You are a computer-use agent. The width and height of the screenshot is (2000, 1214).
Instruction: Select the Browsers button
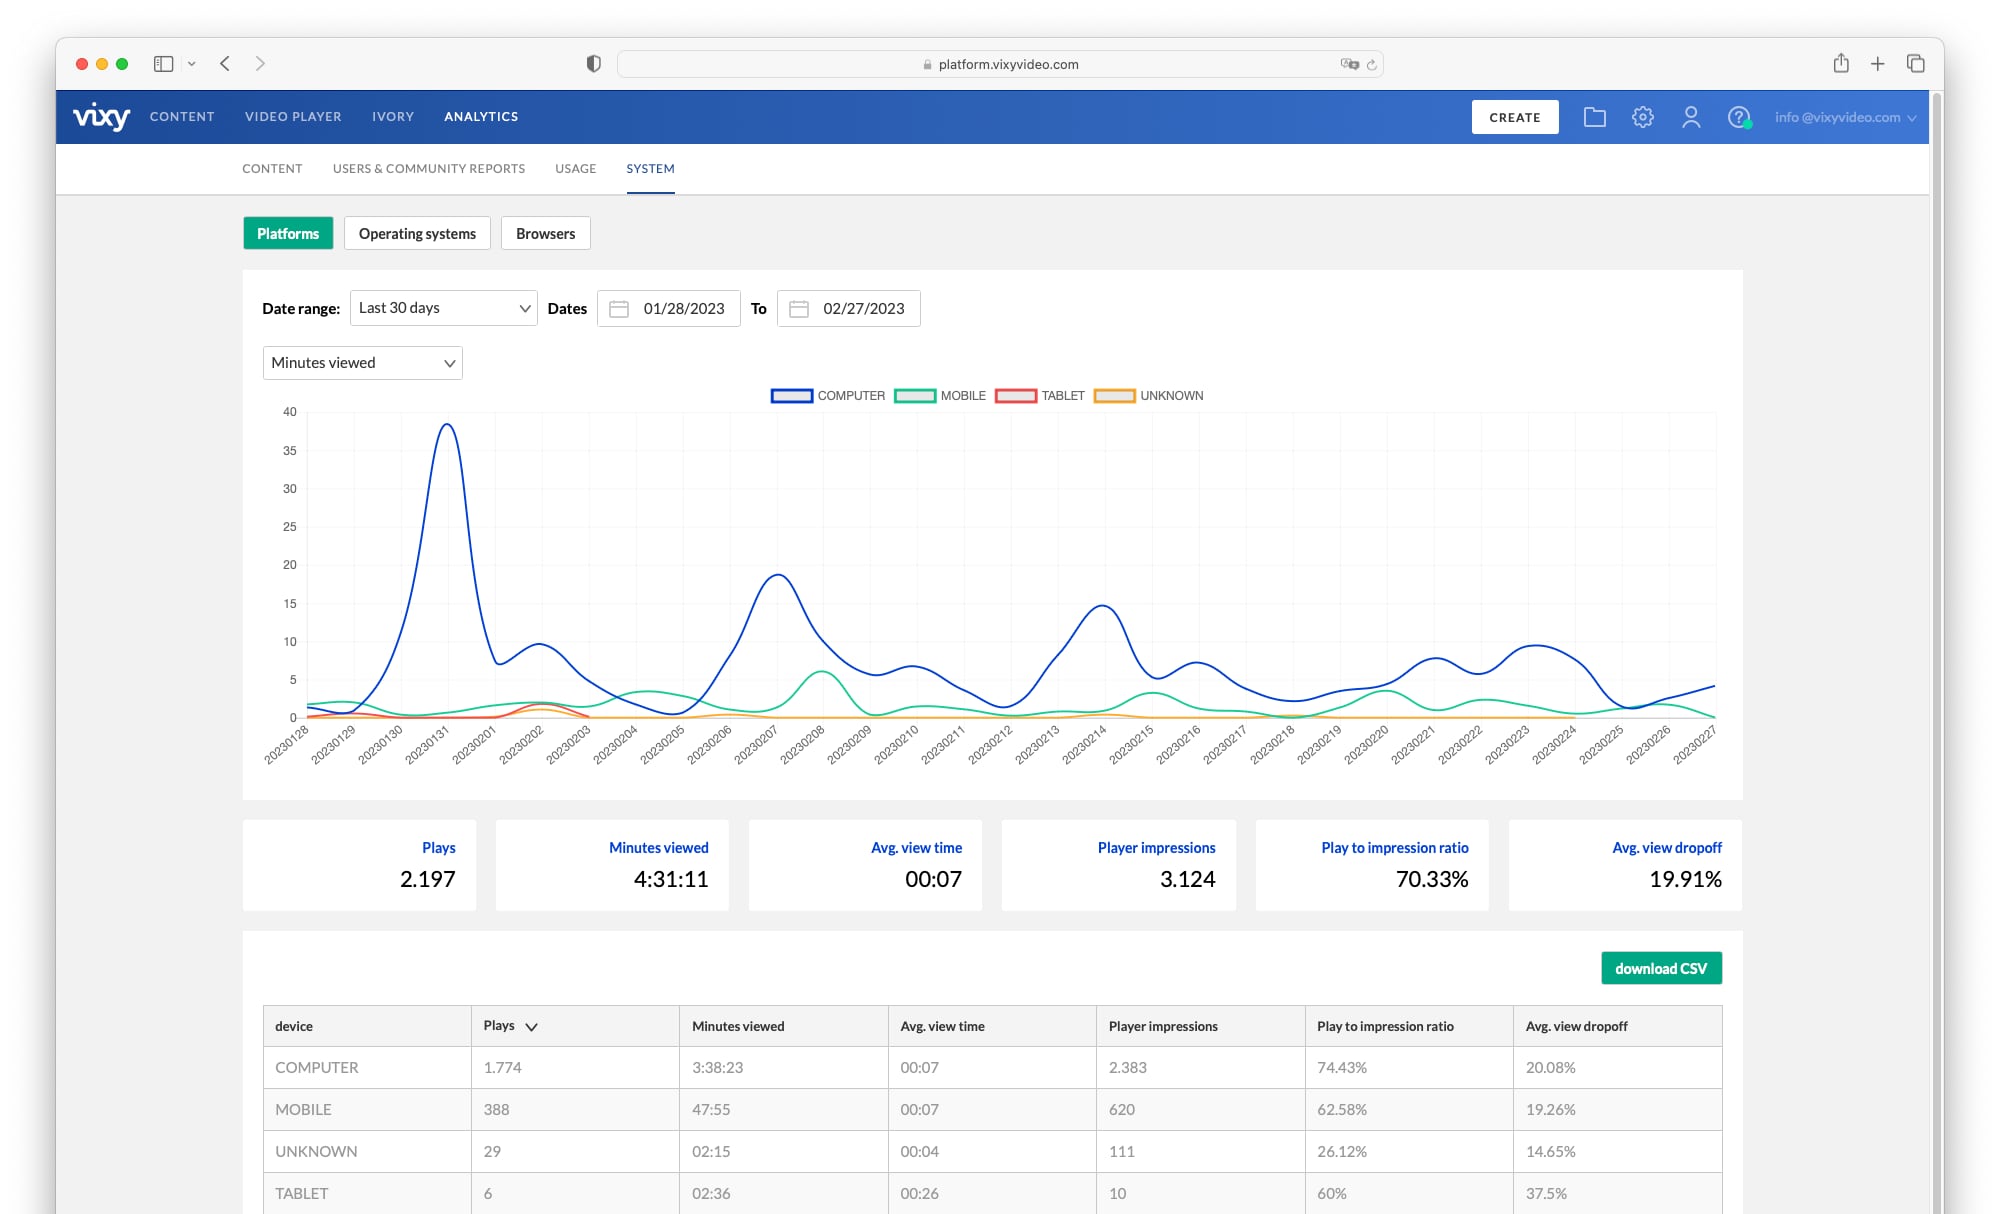tap(546, 233)
